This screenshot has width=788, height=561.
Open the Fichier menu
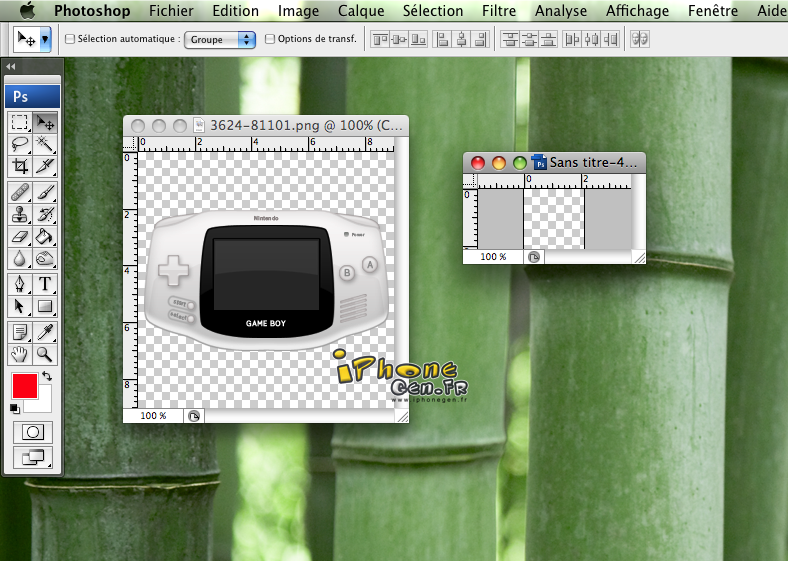pos(171,11)
